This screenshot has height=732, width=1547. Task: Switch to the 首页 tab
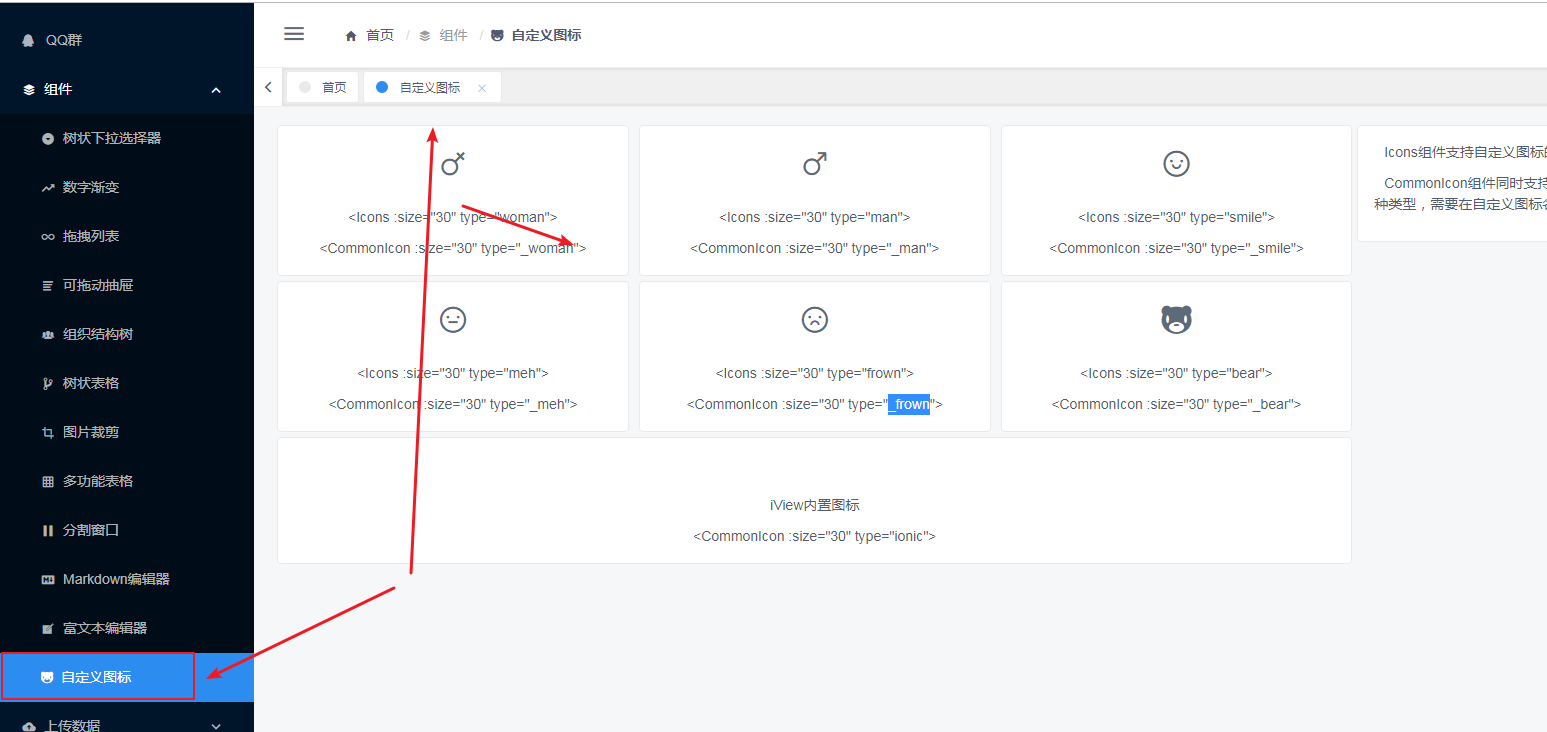[x=322, y=86]
